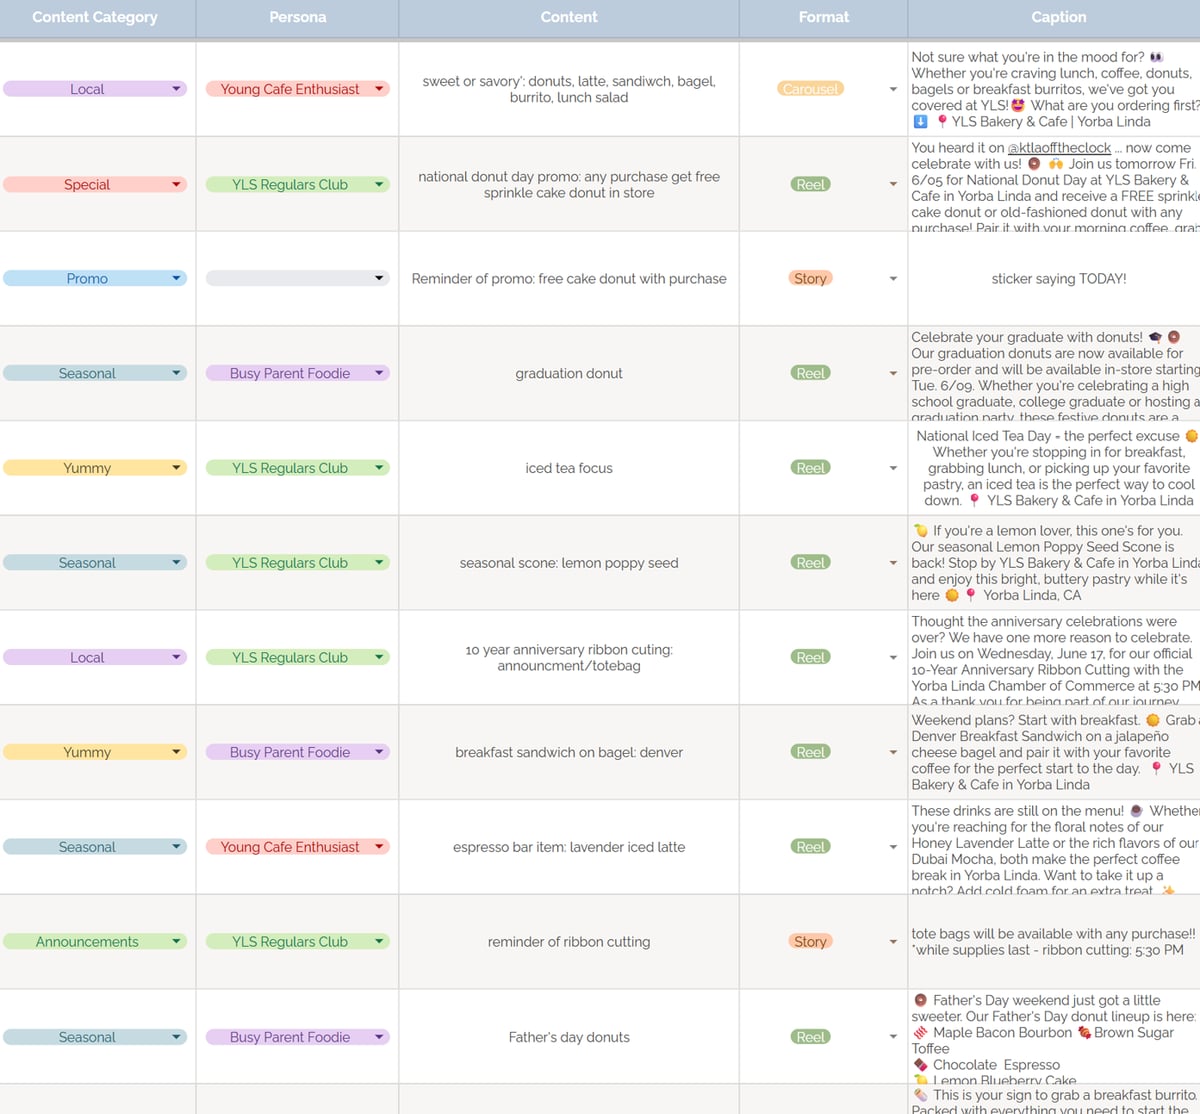This screenshot has height=1114, width=1200.
Task: Open Young Cafe Enthusiast persona in lavender latte row
Action: coord(297,846)
